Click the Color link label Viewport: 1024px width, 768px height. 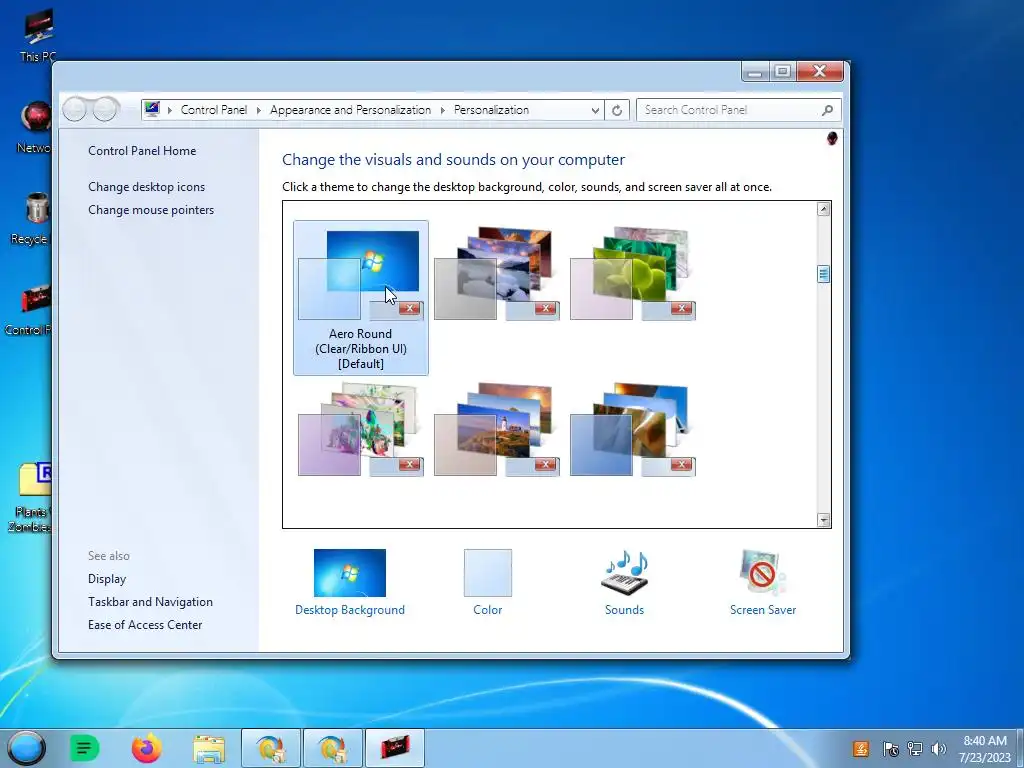pyautogui.click(x=488, y=610)
